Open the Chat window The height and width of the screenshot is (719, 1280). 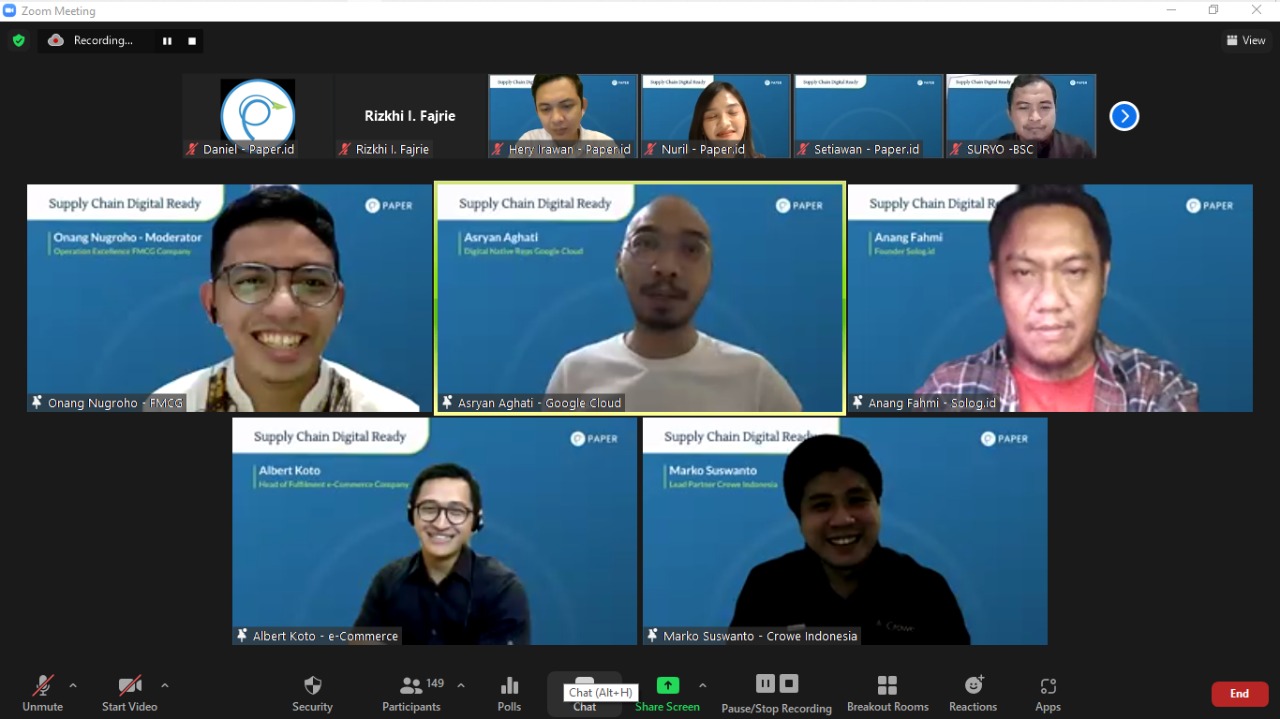(584, 700)
